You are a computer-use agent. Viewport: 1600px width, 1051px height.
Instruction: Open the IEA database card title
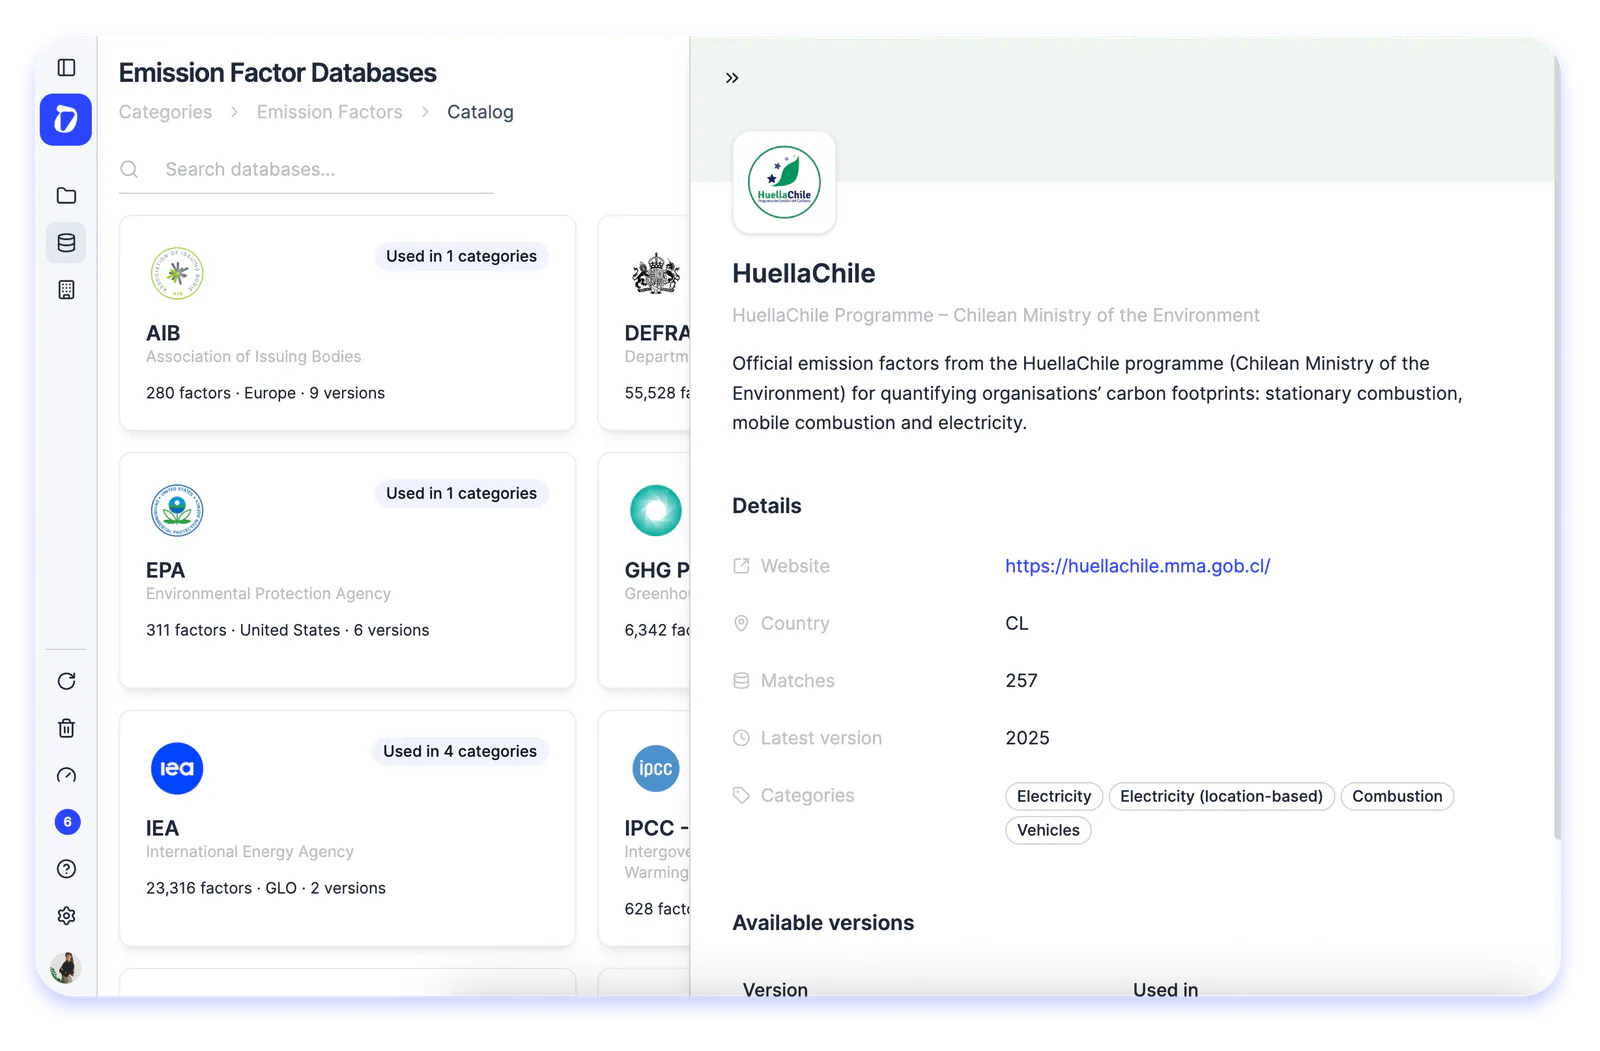(162, 828)
